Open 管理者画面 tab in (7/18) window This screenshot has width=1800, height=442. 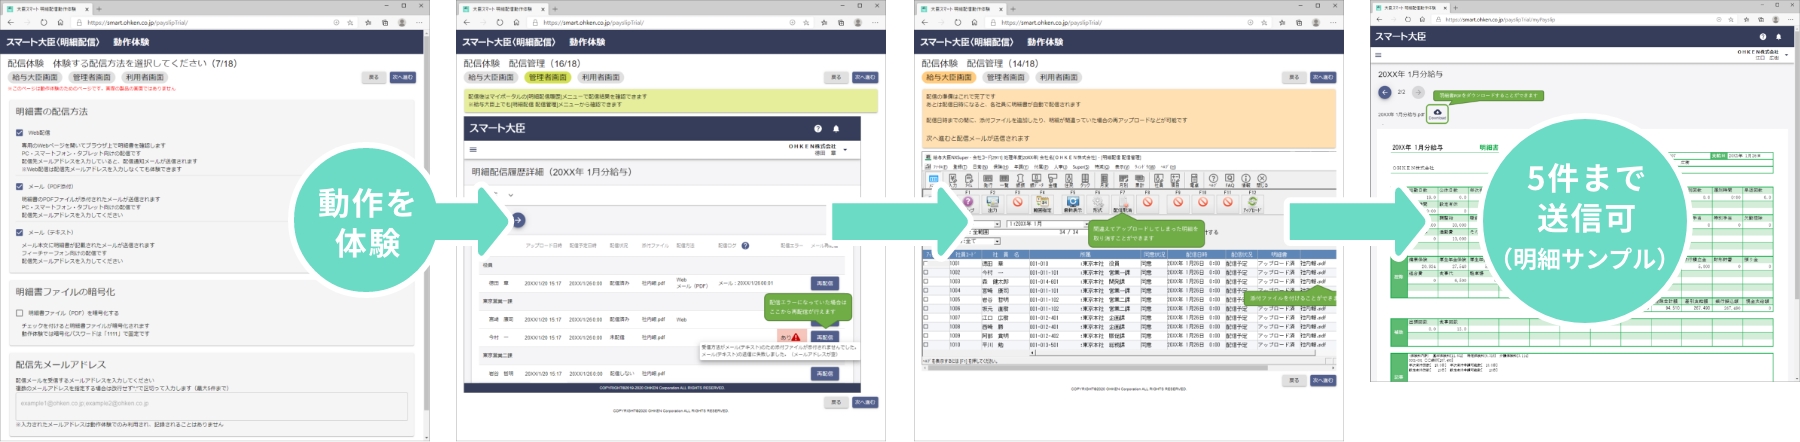pyautogui.click(x=92, y=77)
